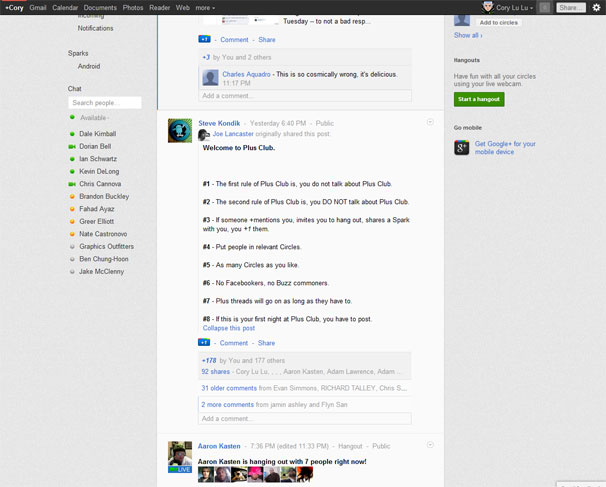Click first hangout participant thumbnail

206,474
